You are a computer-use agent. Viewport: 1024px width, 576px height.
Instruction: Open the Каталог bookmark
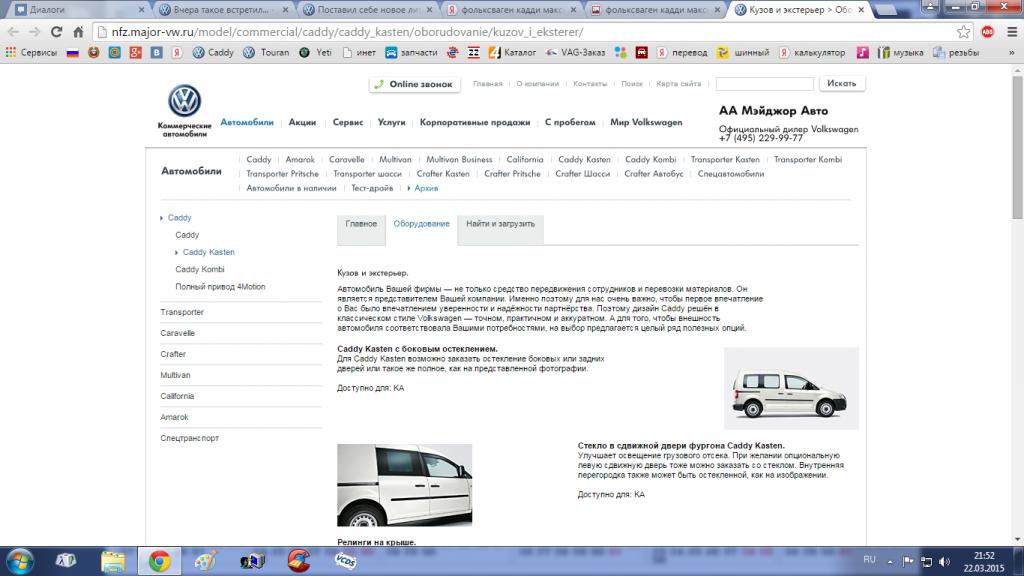click(512, 52)
